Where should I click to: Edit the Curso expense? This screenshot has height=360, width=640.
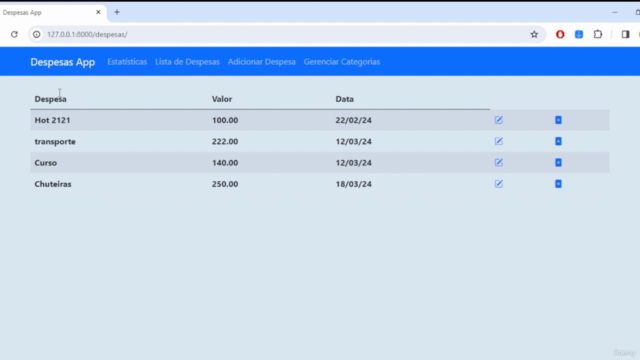point(499,162)
